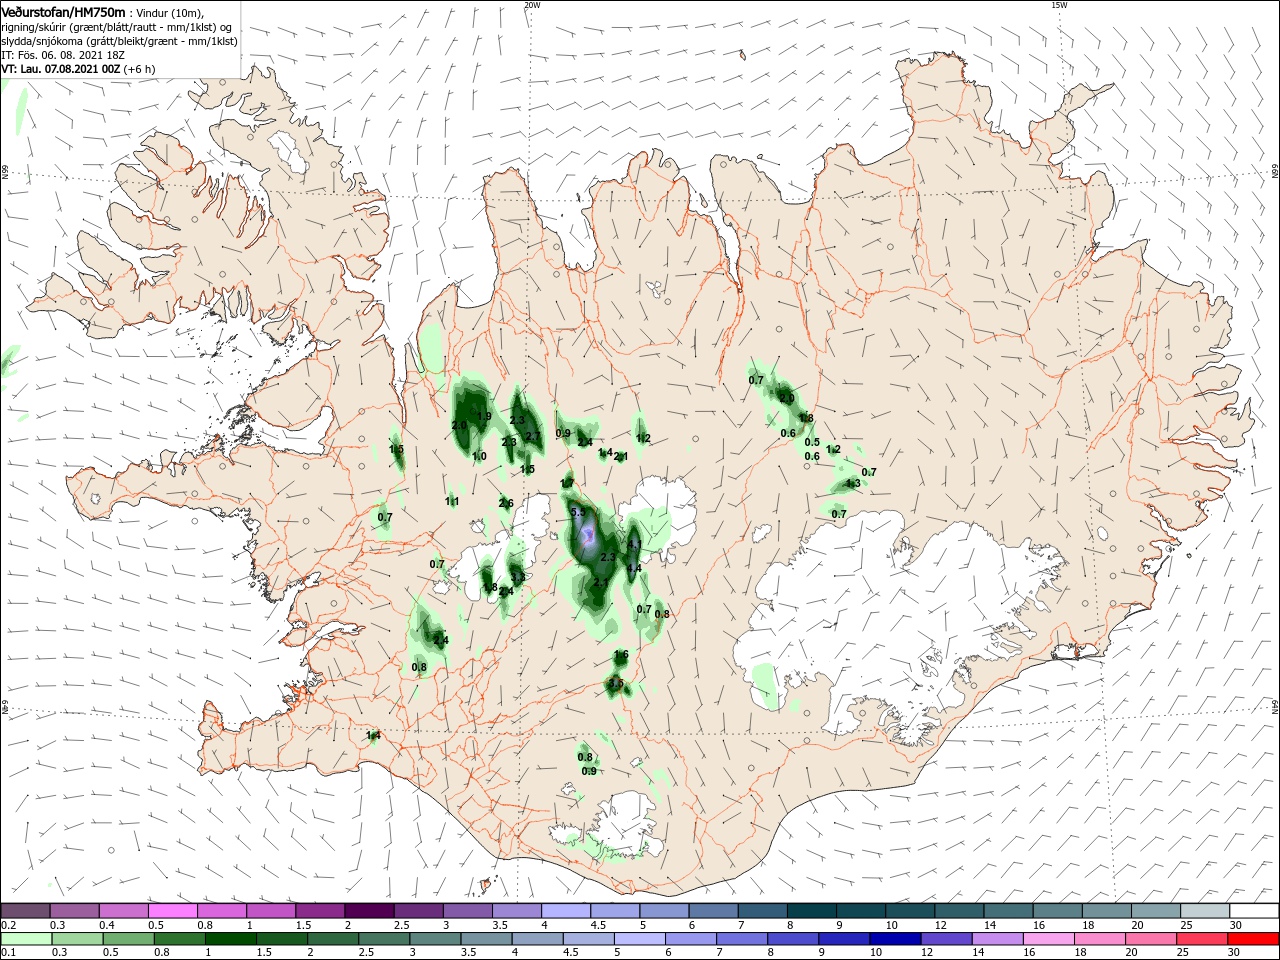This screenshot has height=960, width=1280.
Task: Click the '4.4' precipitation value
Action: [634, 568]
